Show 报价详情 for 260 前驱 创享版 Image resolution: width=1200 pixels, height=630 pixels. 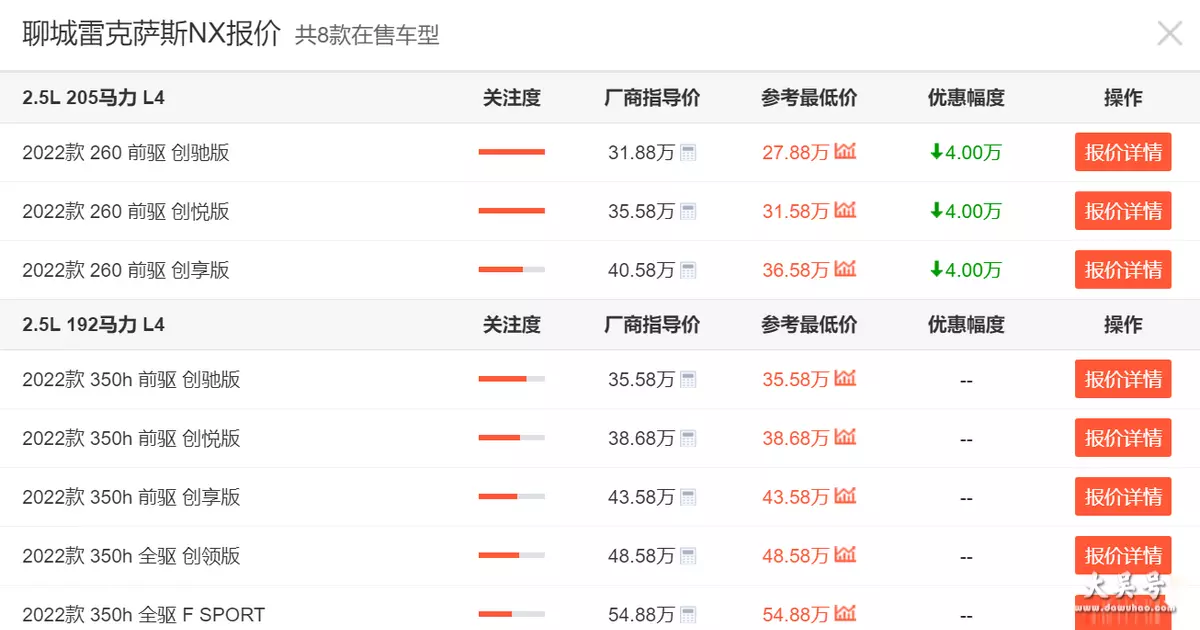pos(1123,271)
